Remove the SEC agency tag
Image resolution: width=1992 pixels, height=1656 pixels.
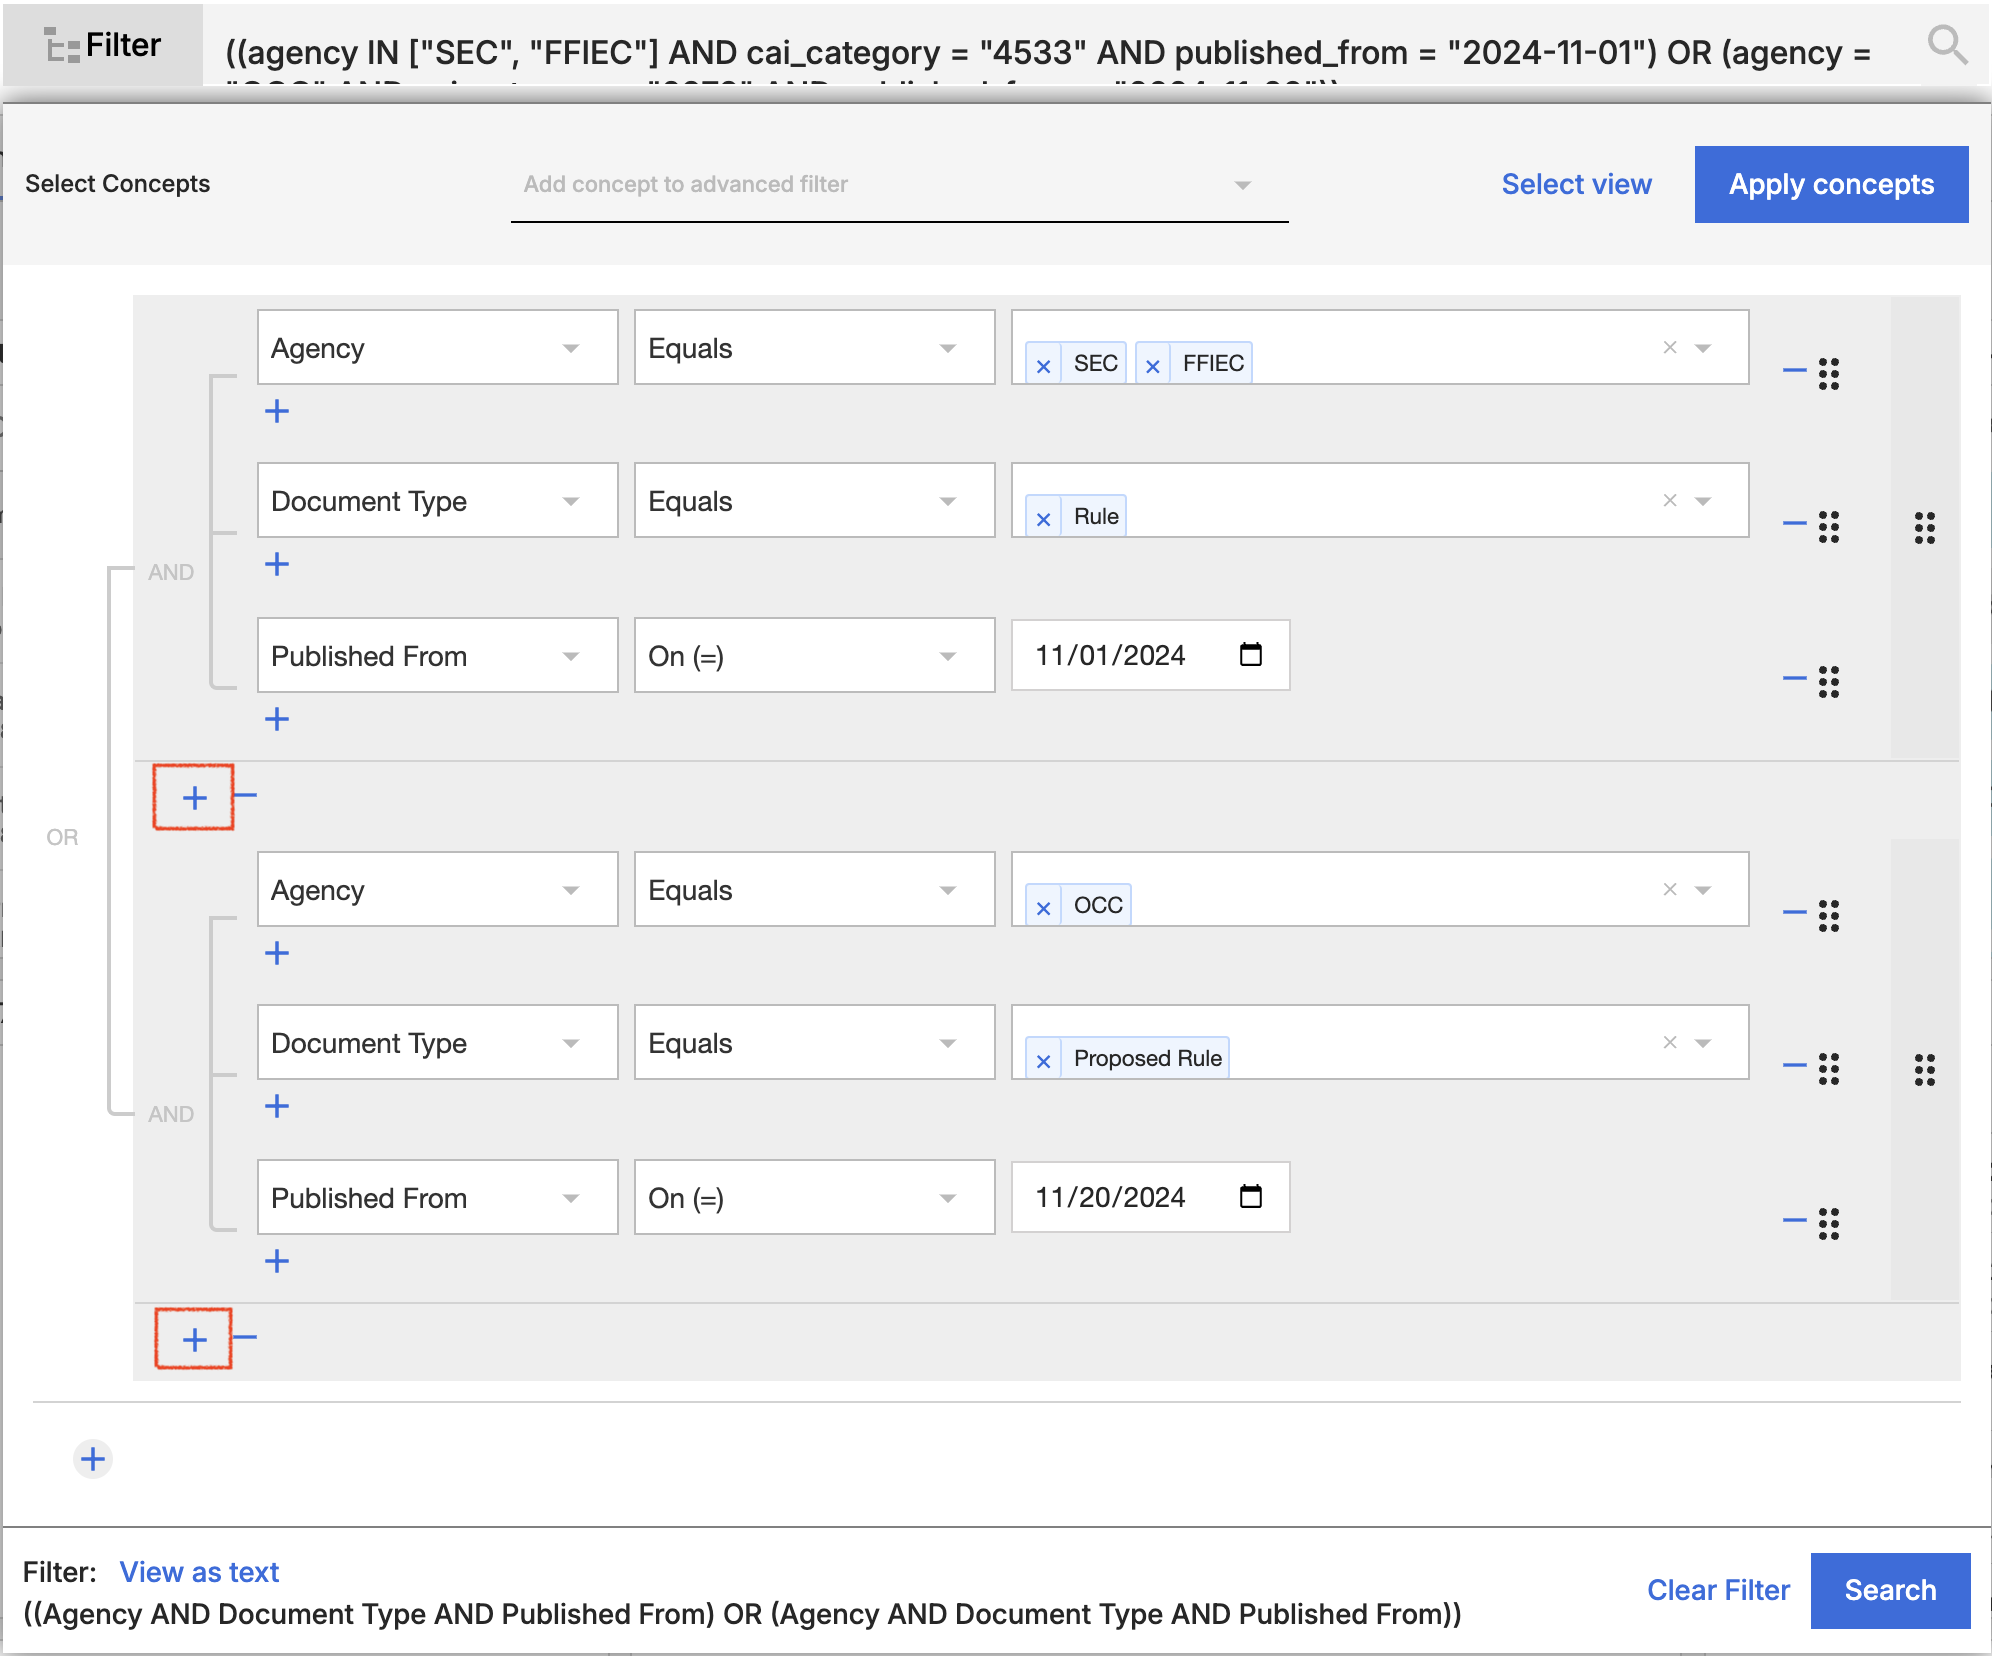point(1043,365)
